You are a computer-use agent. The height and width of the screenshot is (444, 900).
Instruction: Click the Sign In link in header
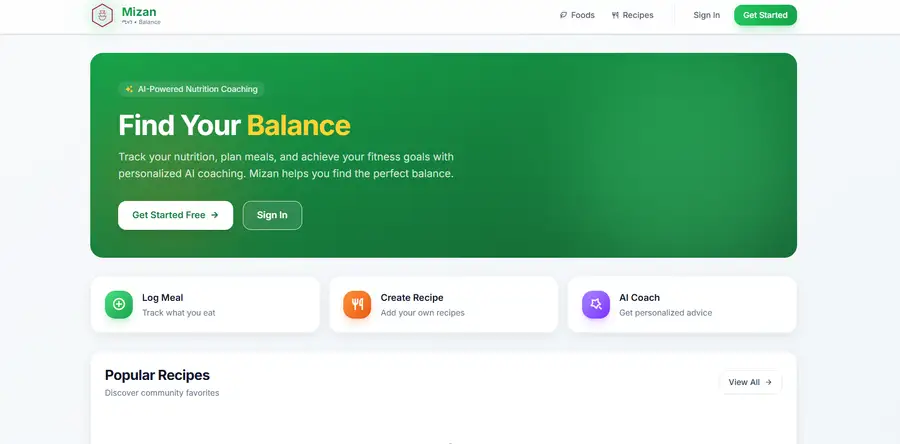[707, 15]
